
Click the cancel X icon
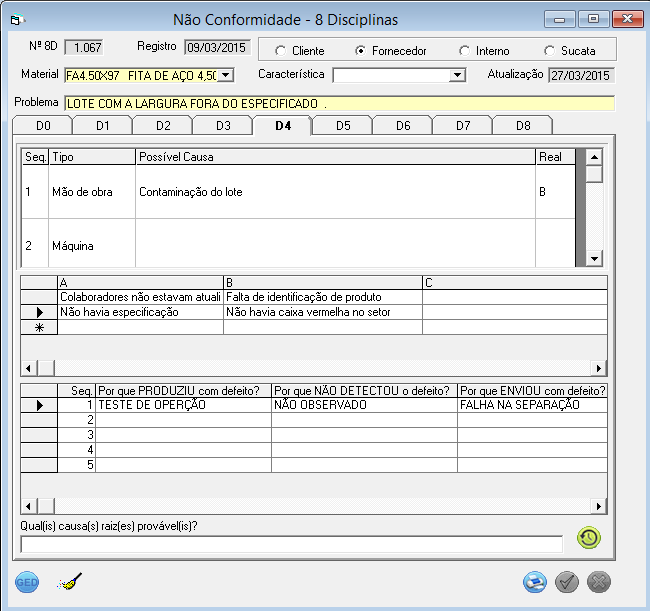pos(599,582)
